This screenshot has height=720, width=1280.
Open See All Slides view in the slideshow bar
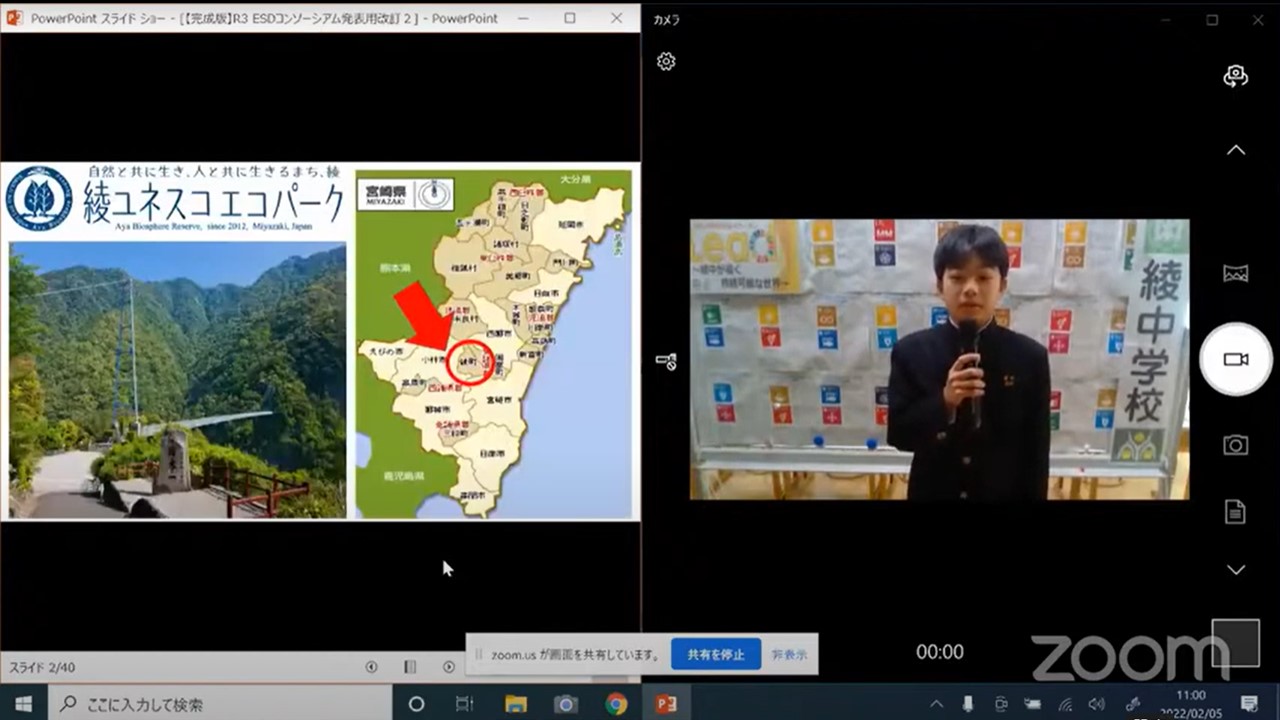410,667
